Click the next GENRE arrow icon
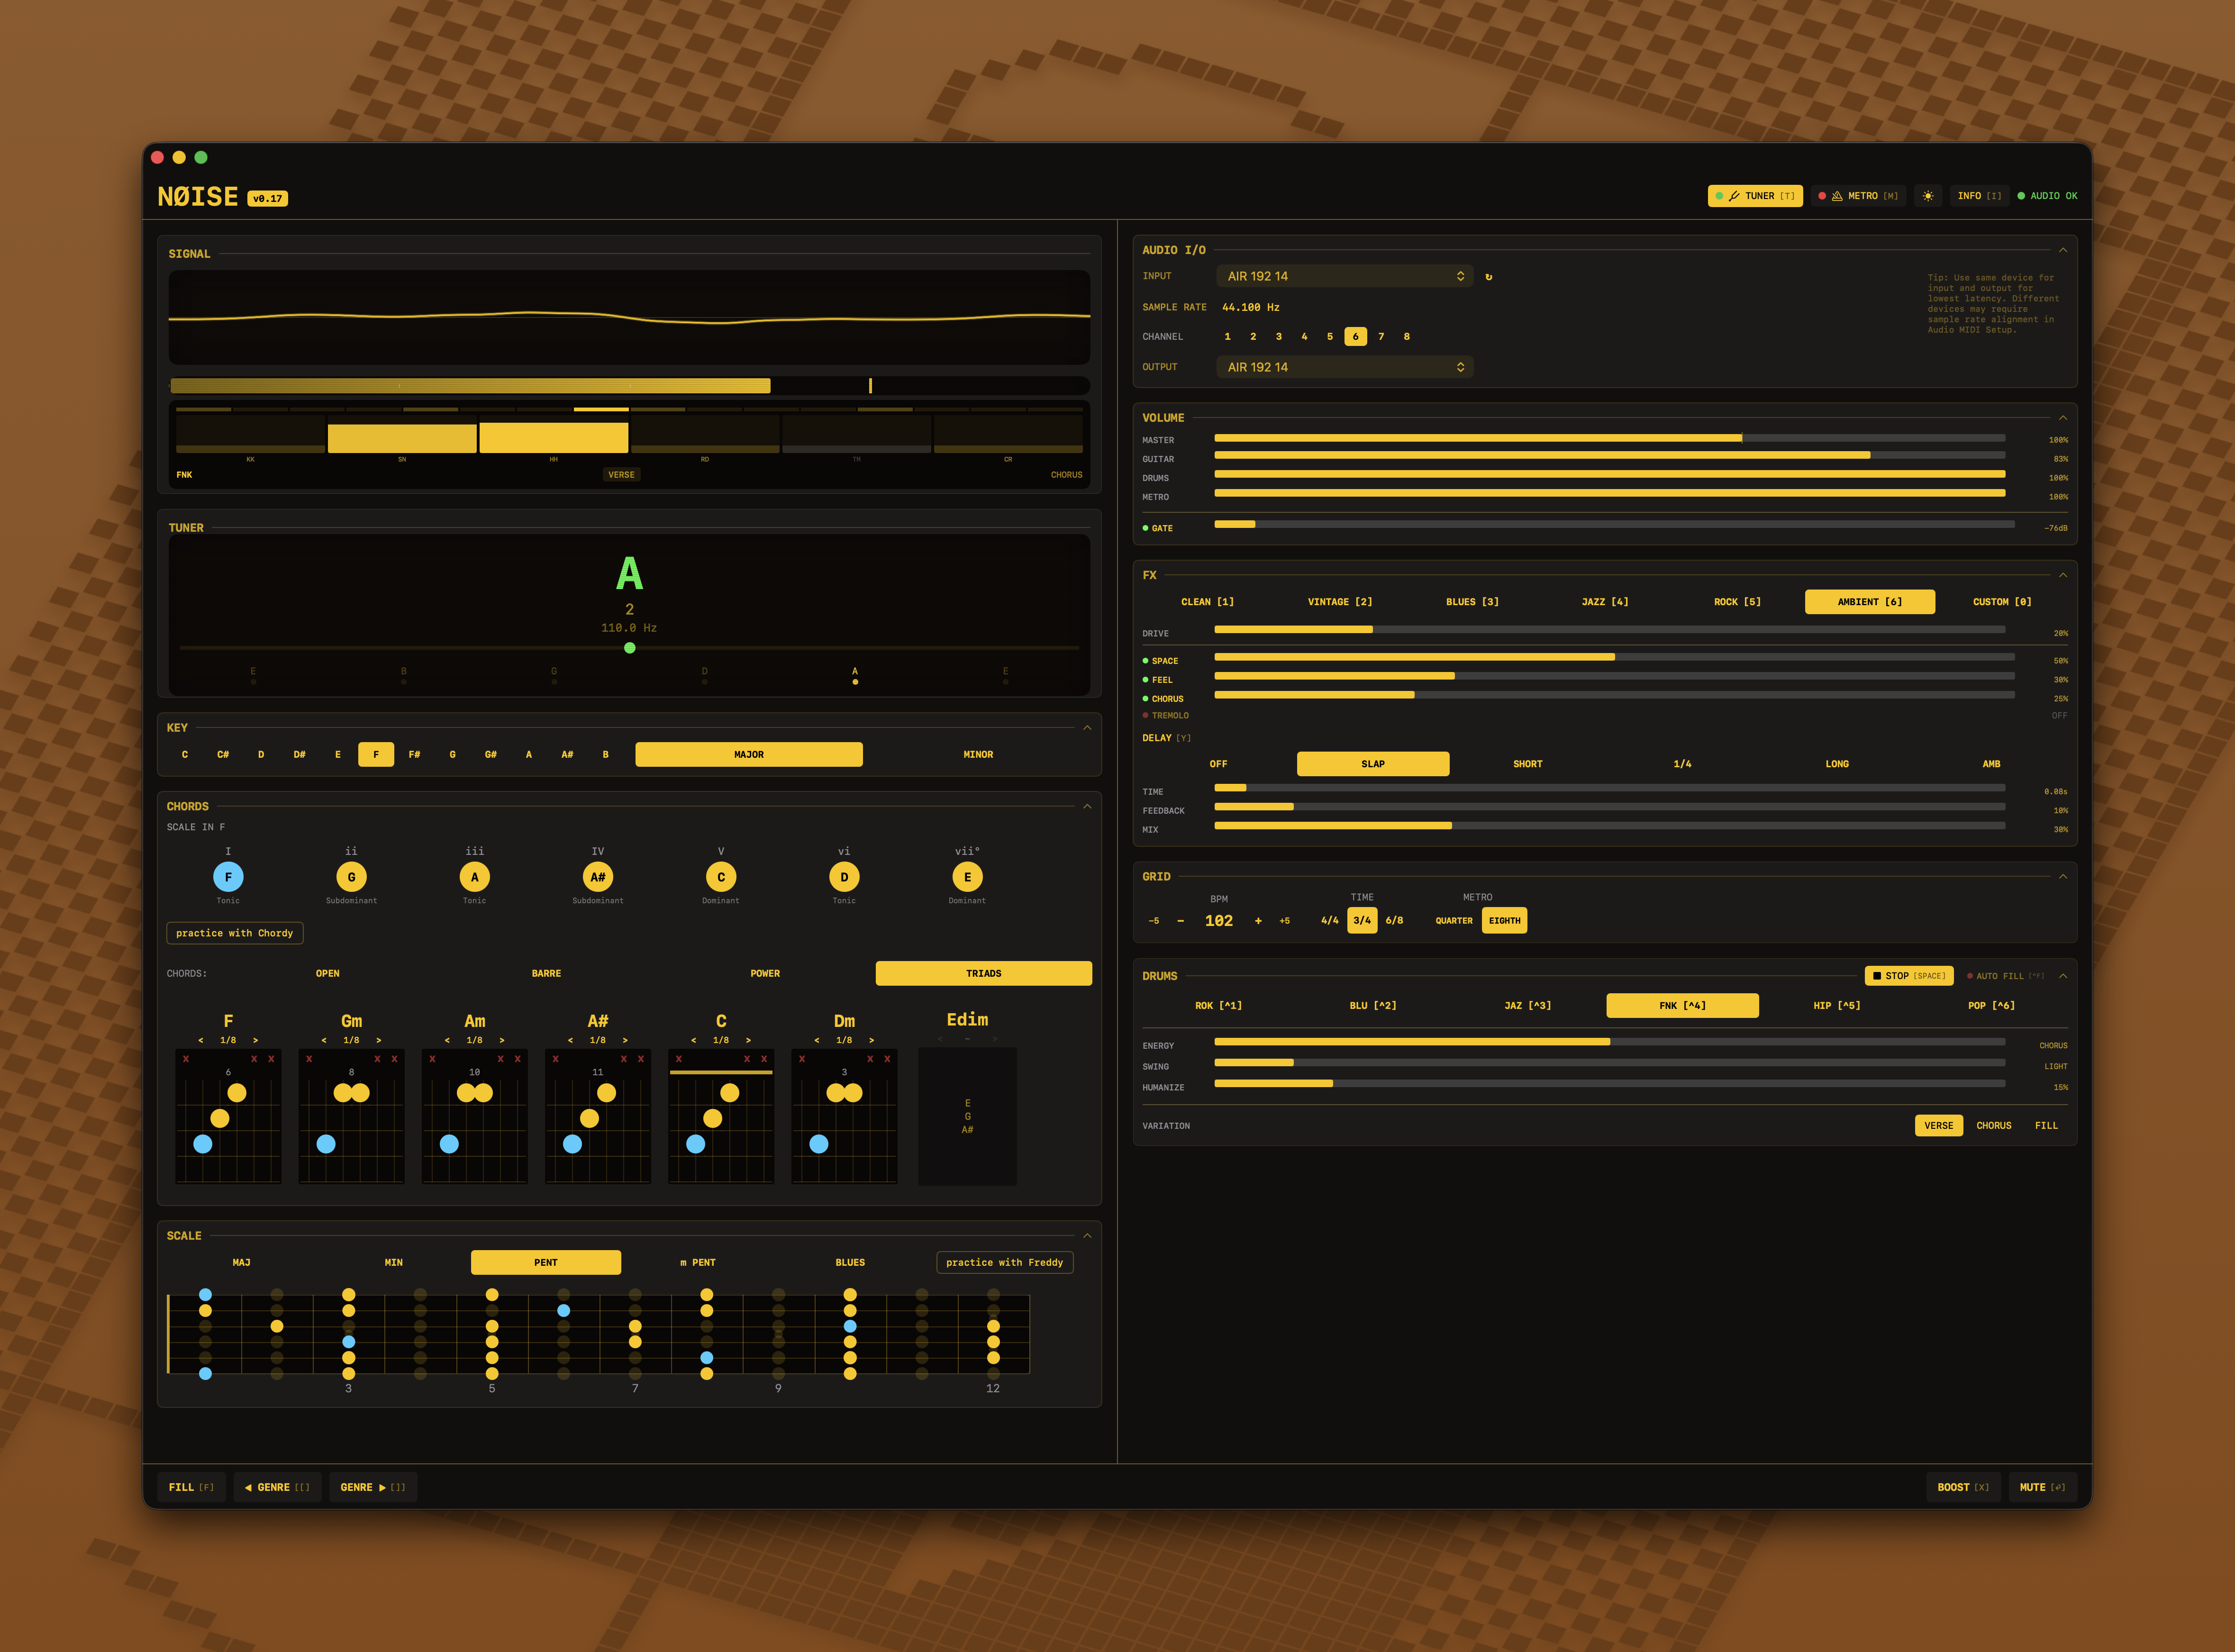 pos(383,1487)
